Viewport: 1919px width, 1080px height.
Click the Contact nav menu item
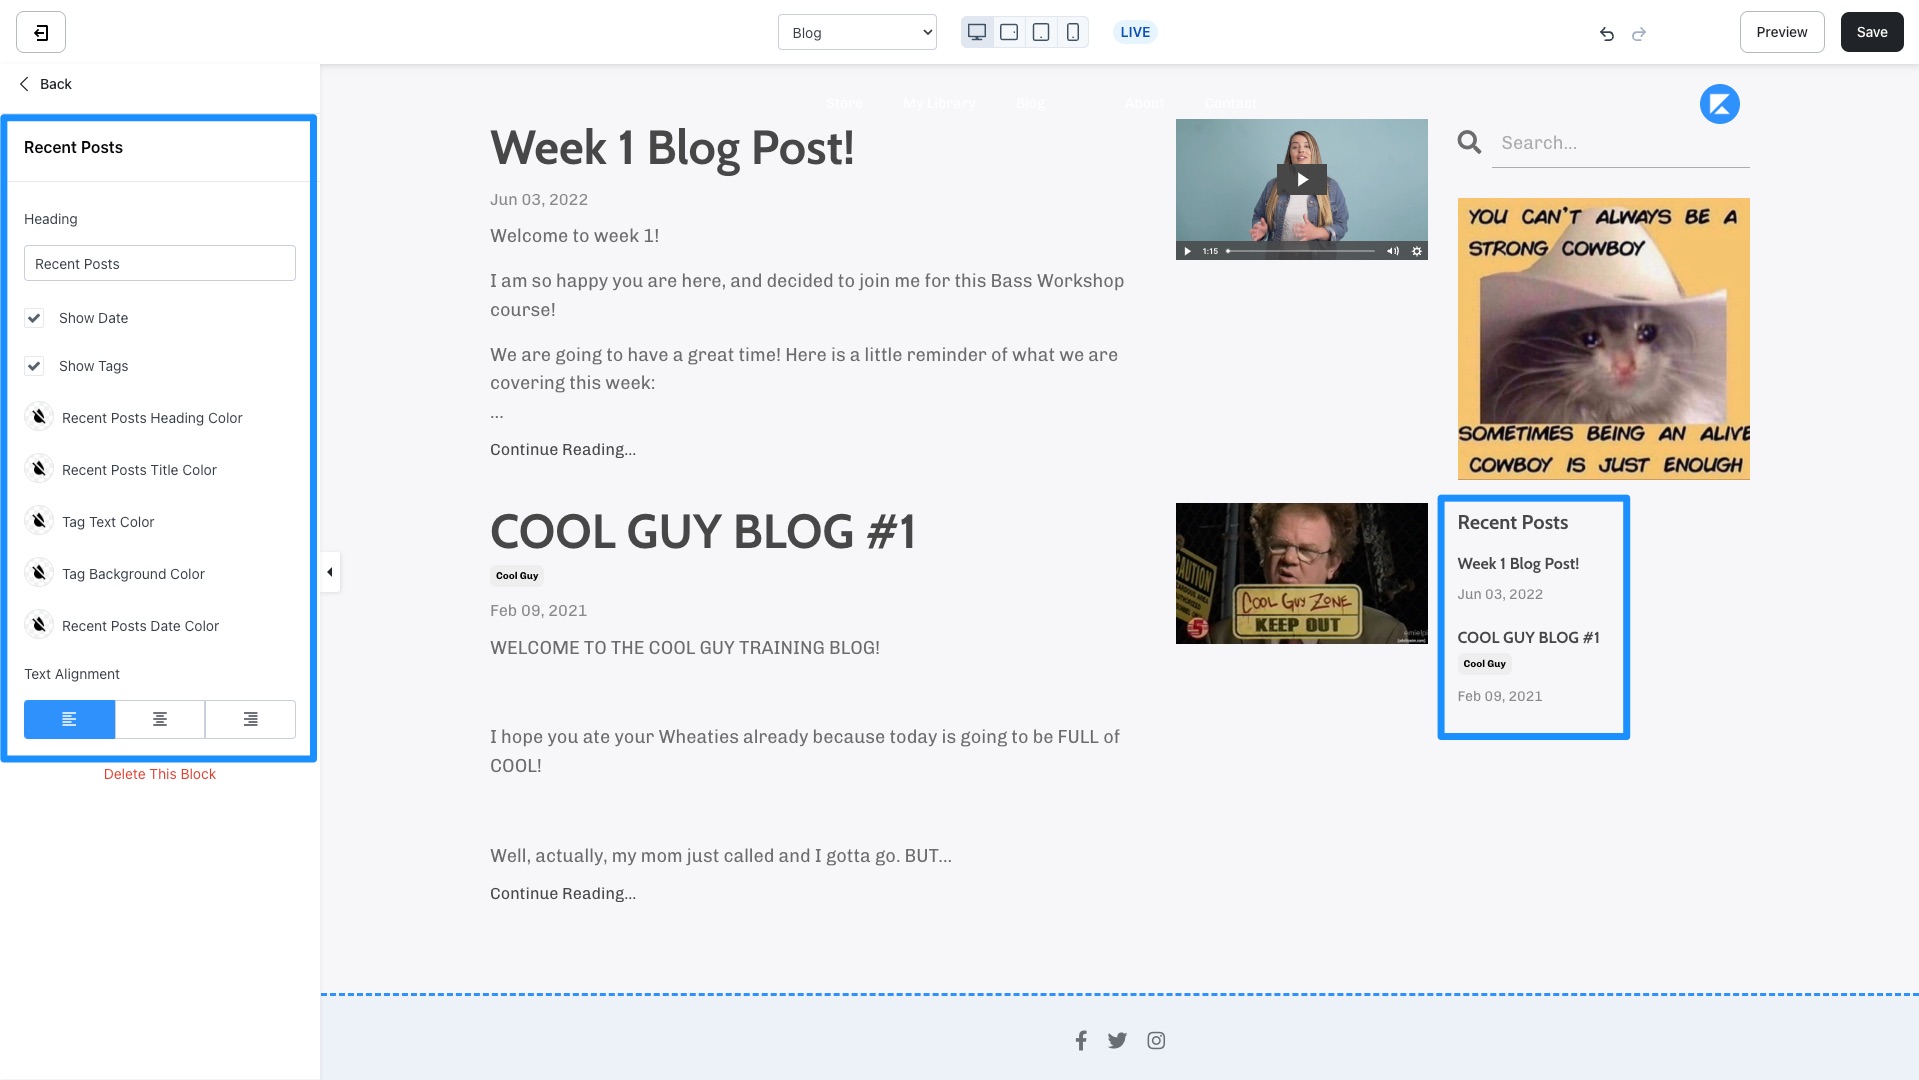(x=1230, y=103)
